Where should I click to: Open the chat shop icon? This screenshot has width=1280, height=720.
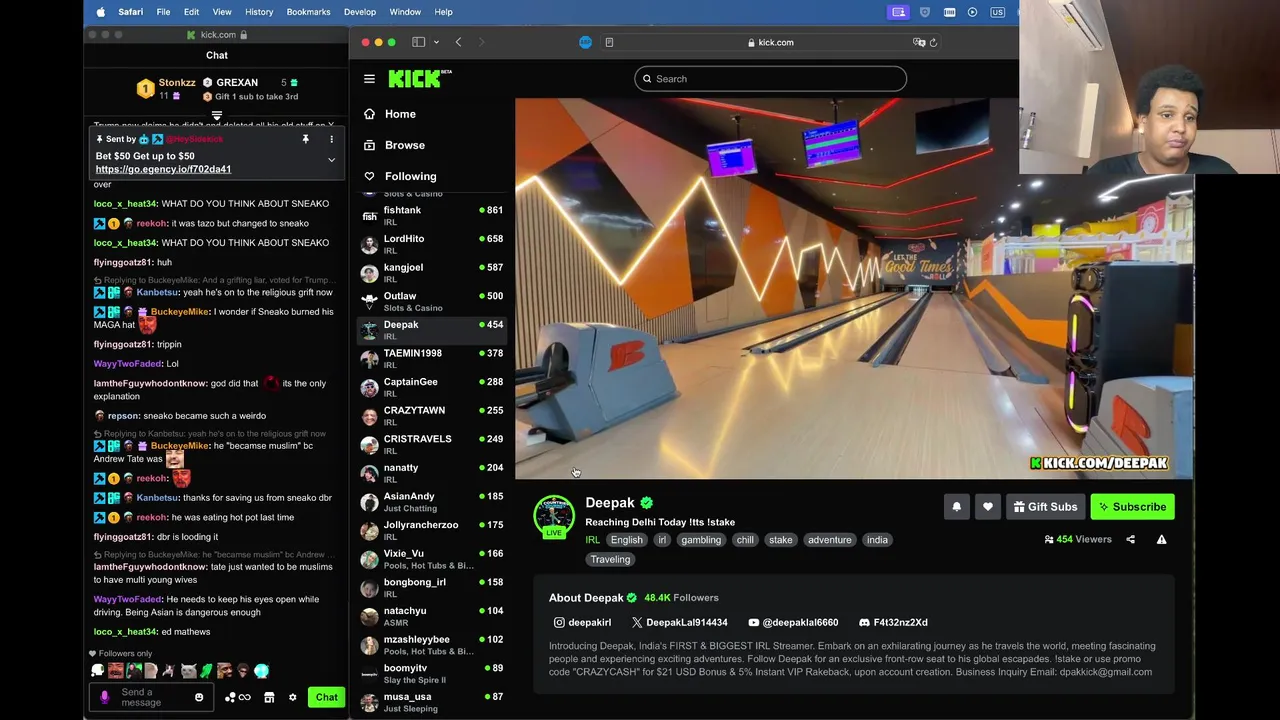pyautogui.click(x=269, y=697)
